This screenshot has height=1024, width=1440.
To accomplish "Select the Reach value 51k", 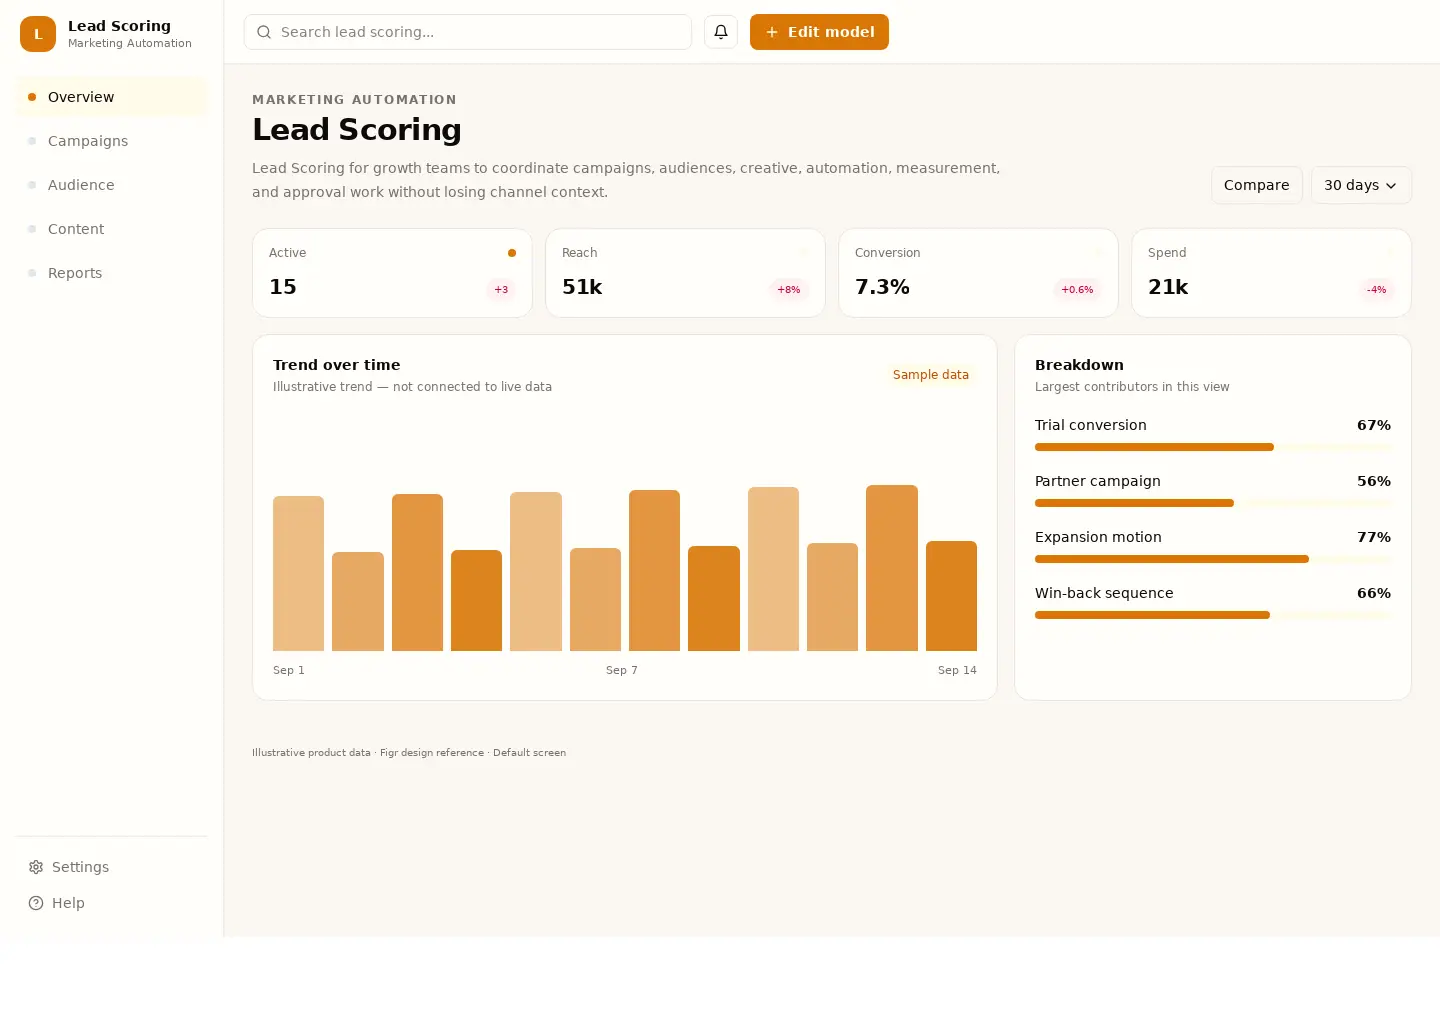I will tap(582, 287).
